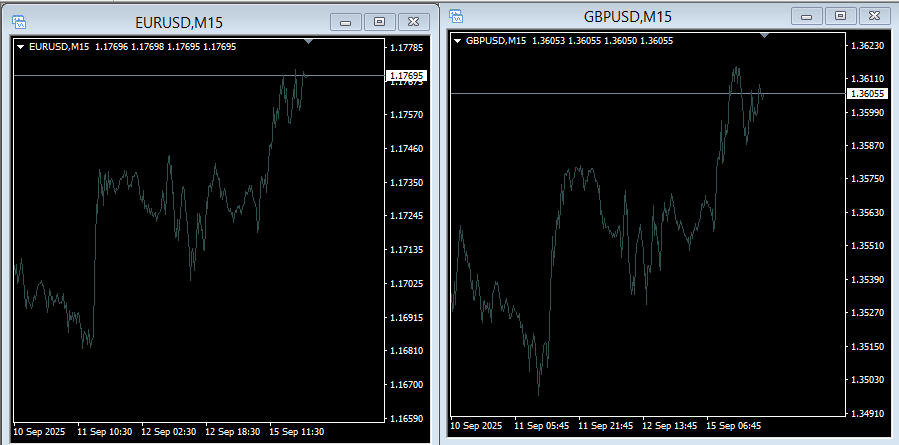Screen dimensions: 899x445
Task: Click 11 Sep 21:45 on GBPUSD time axis
Action: pyautogui.click(x=606, y=426)
